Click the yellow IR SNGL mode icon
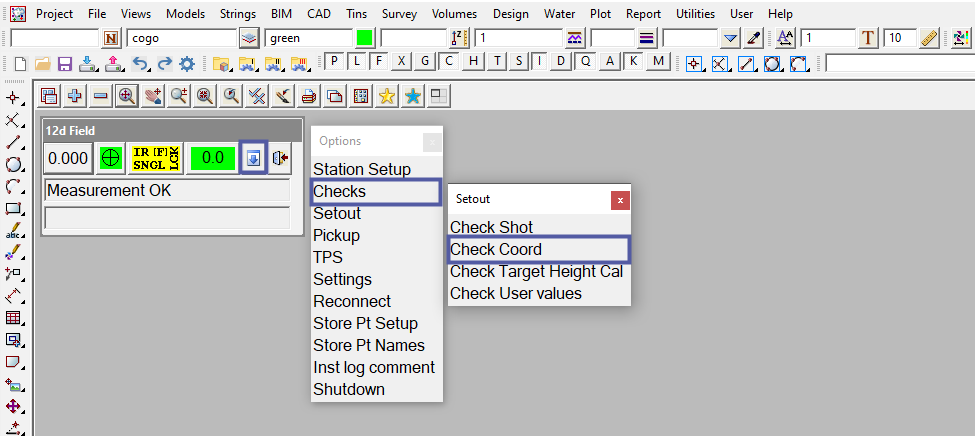 [x=155, y=158]
